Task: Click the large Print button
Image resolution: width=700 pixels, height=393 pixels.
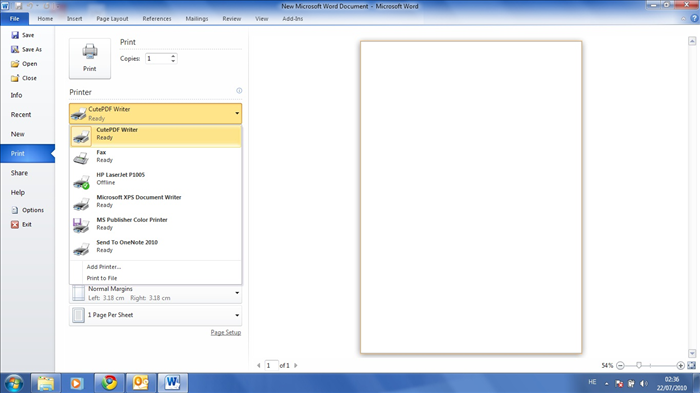Action: 90,59
